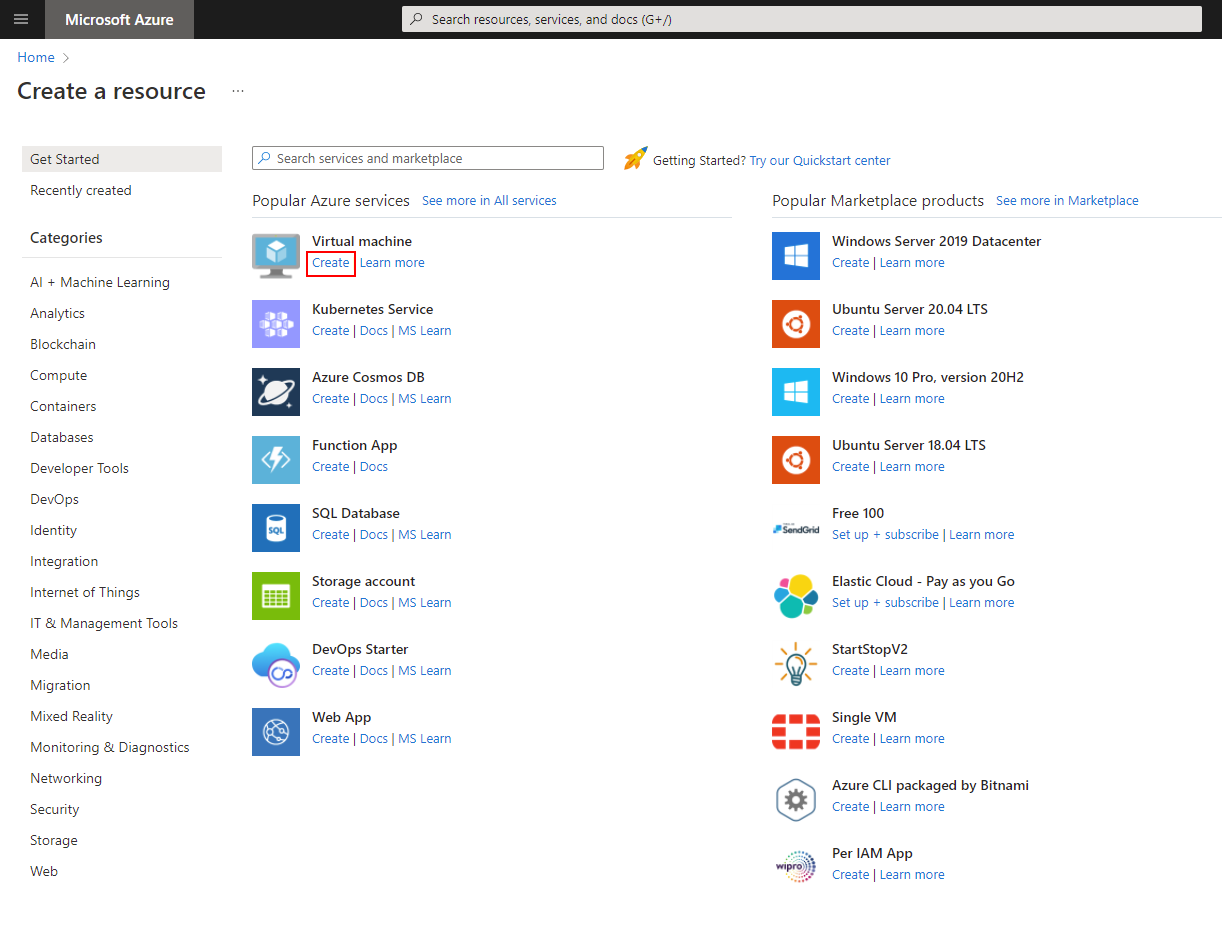Open the Security category
The width and height of the screenshot is (1222, 925).
(54, 809)
